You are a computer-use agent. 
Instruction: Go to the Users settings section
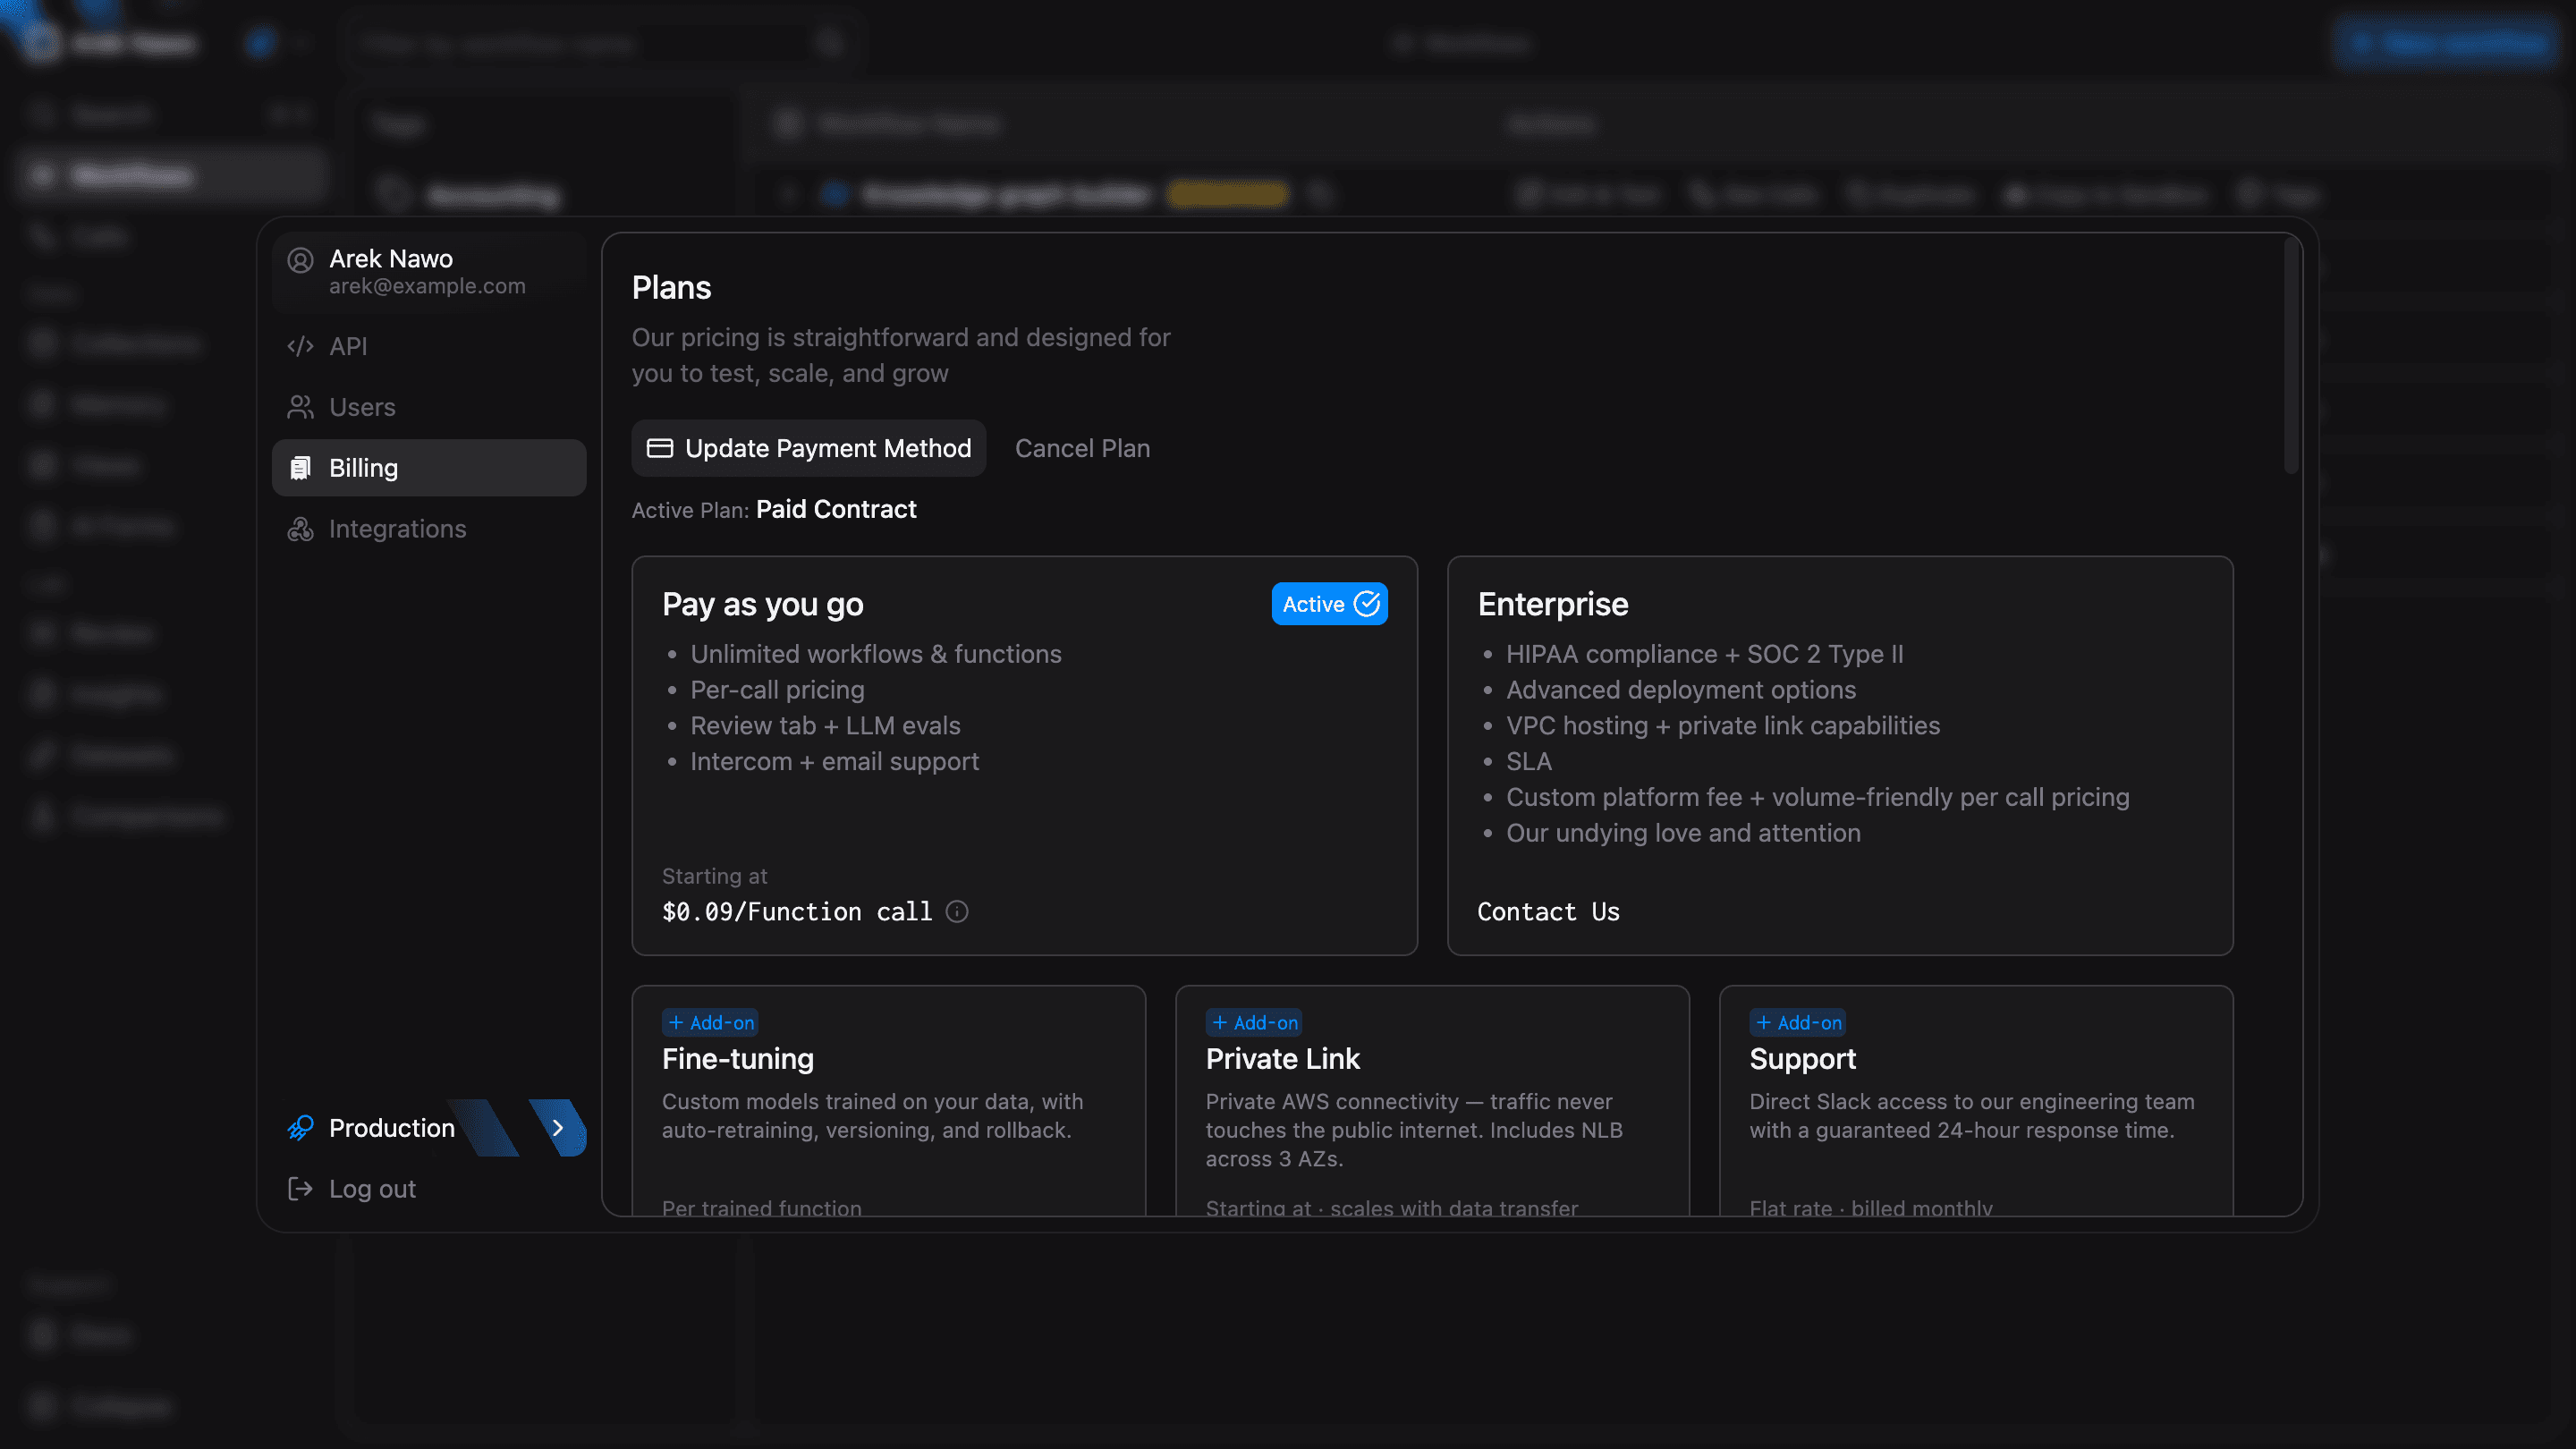coord(429,407)
